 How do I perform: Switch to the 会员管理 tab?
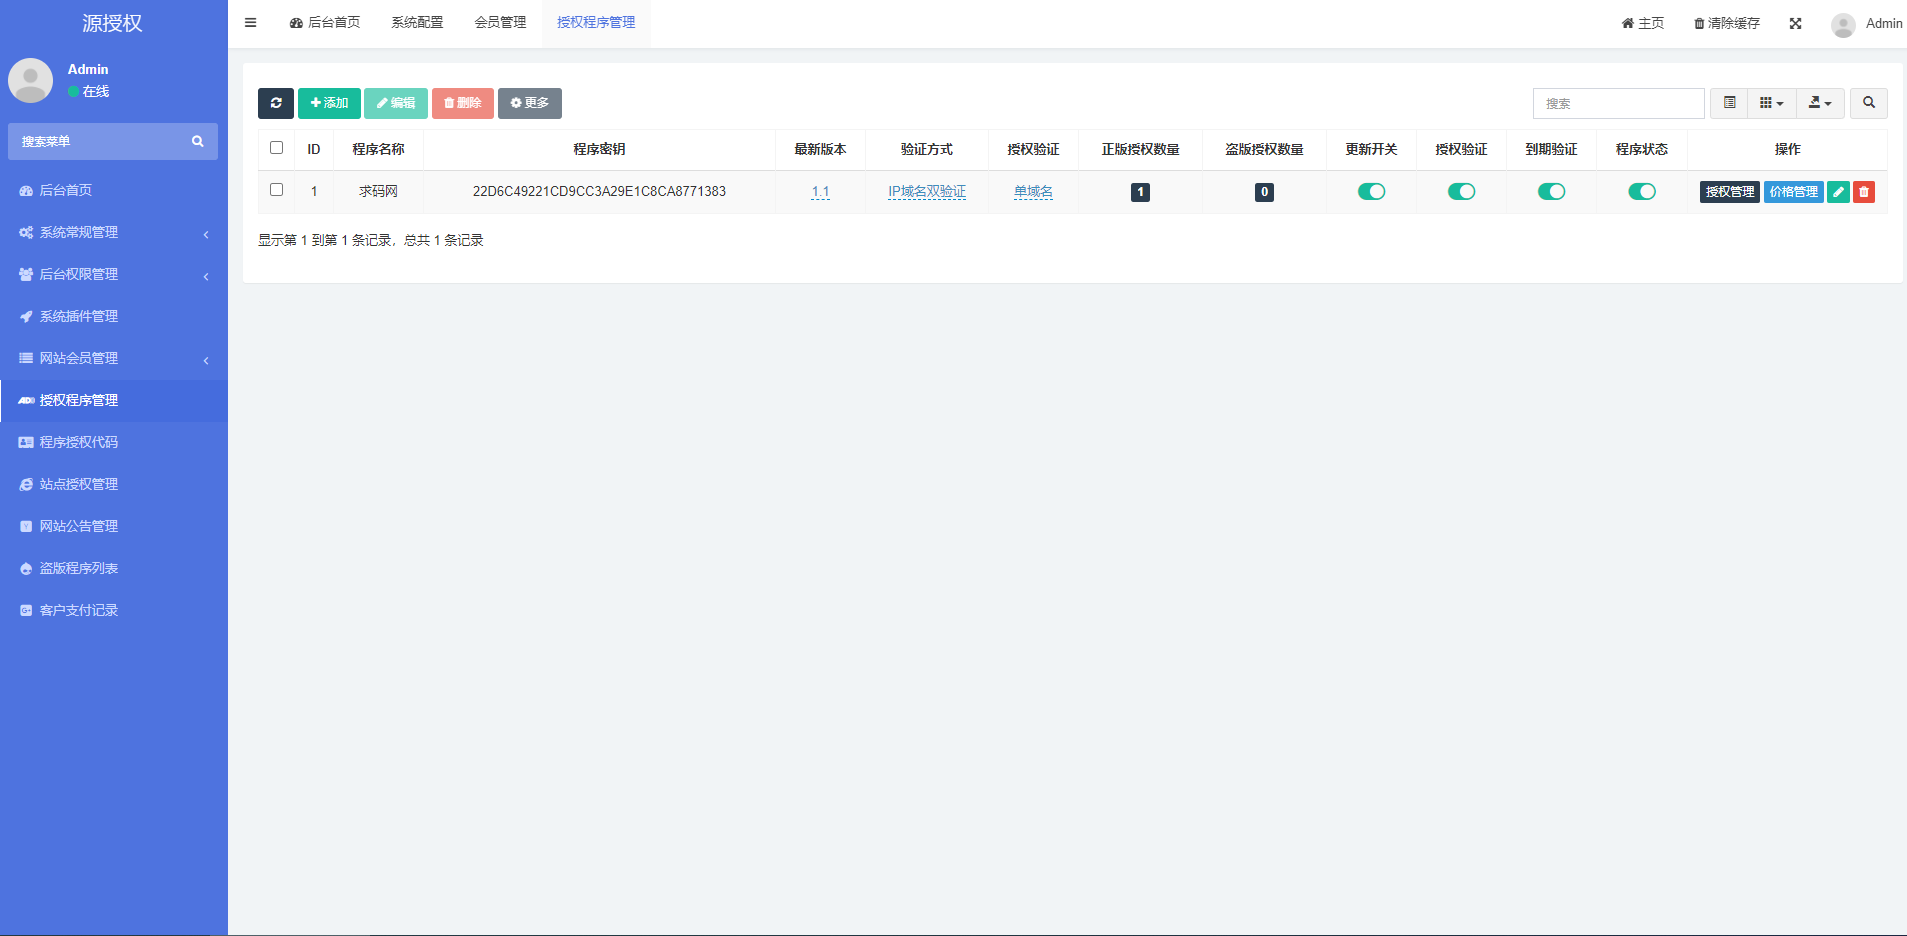click(x=500, y=23)
